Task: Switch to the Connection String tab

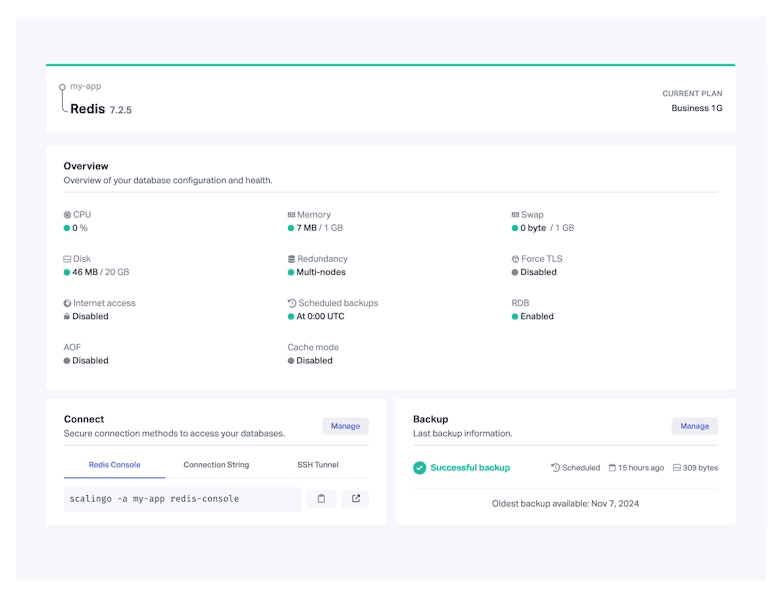Action: [x=216, y=465]
